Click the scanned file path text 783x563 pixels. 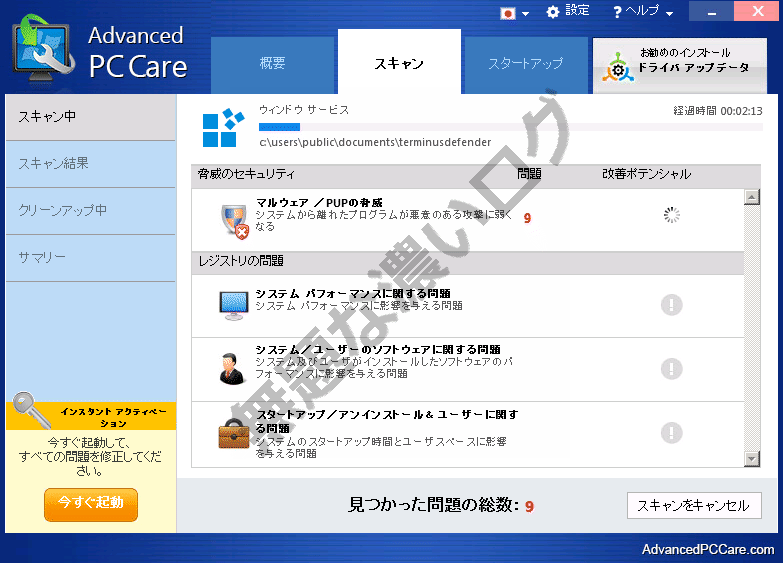(x=375, y=142)
